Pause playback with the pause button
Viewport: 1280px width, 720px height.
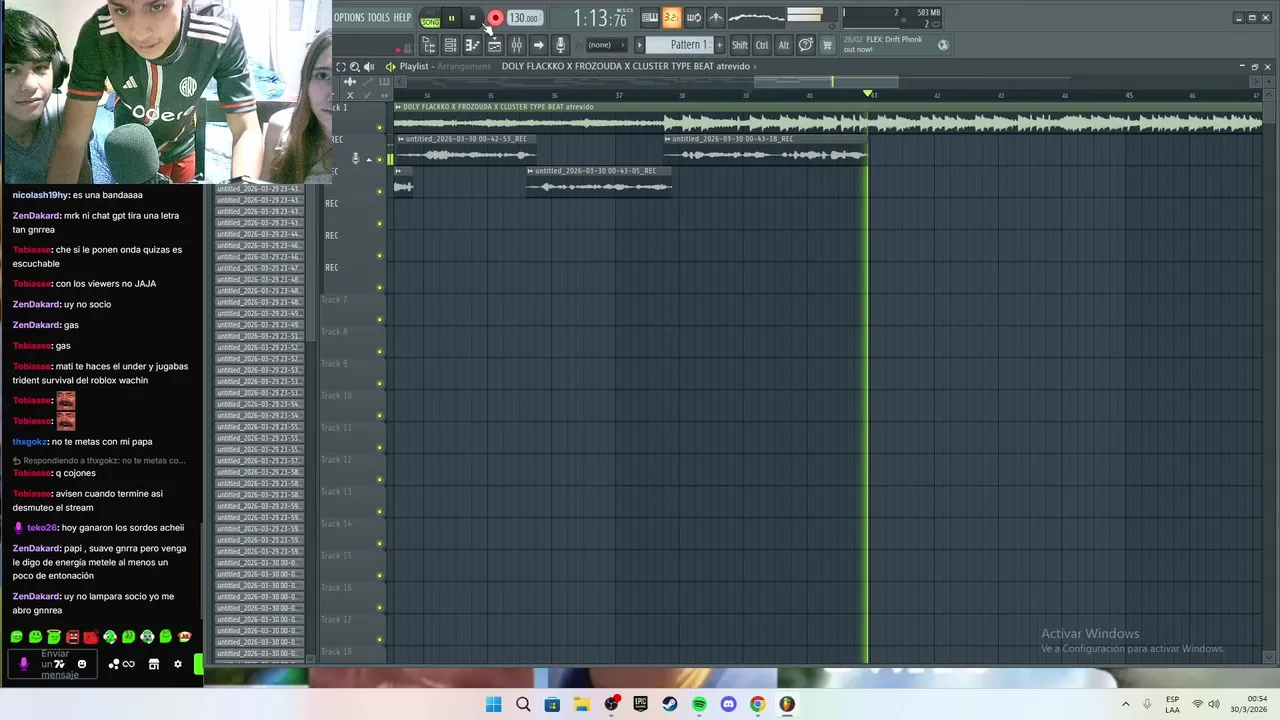pos(451,18)
